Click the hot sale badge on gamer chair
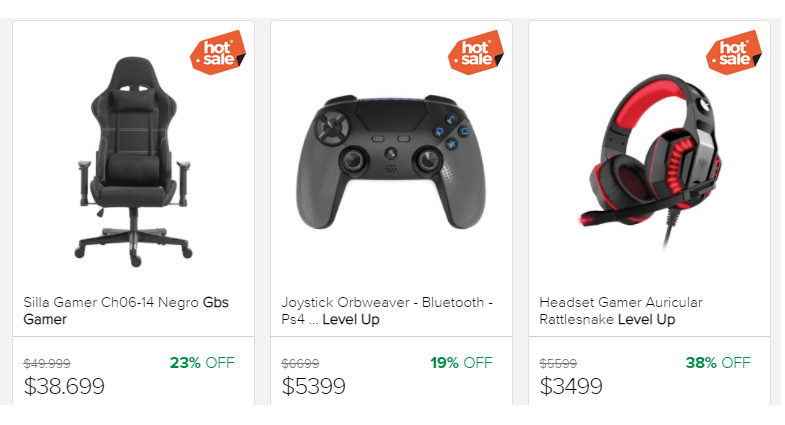Image resolution: width=785 pixels, height=425 pixels. point(217,51)
